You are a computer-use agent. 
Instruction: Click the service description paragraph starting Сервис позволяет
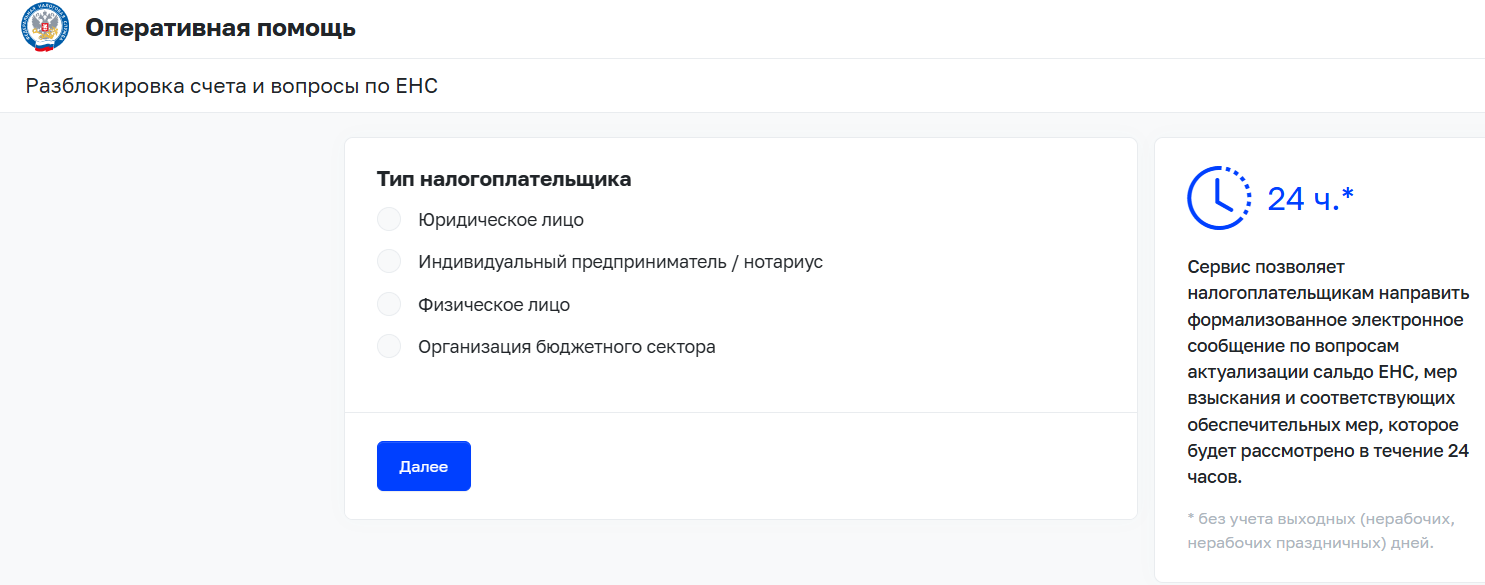[x=1327, y=372]
